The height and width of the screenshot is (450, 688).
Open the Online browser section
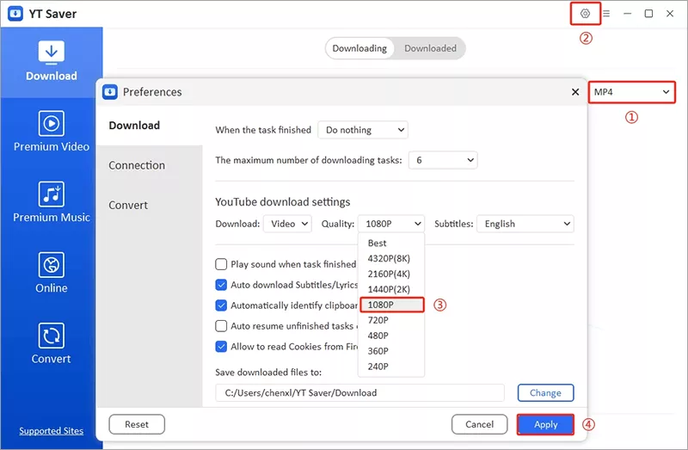(51, 272)
